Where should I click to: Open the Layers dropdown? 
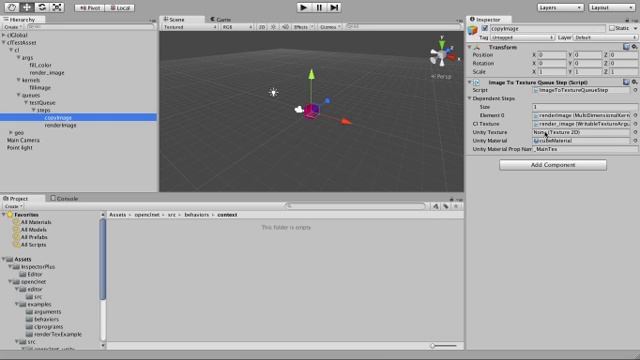coord(560,8)
